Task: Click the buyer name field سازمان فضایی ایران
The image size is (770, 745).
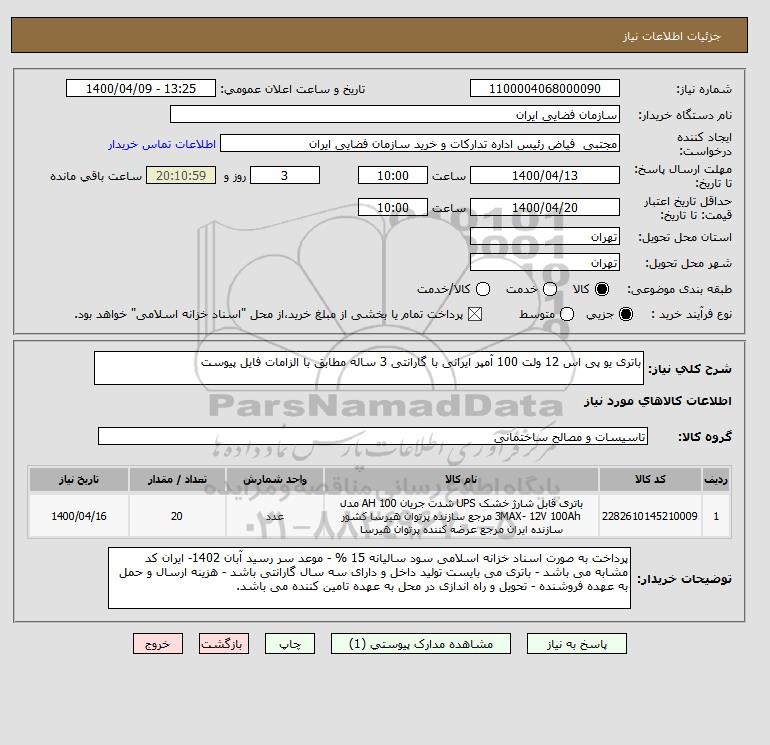Action: (395, 114)
